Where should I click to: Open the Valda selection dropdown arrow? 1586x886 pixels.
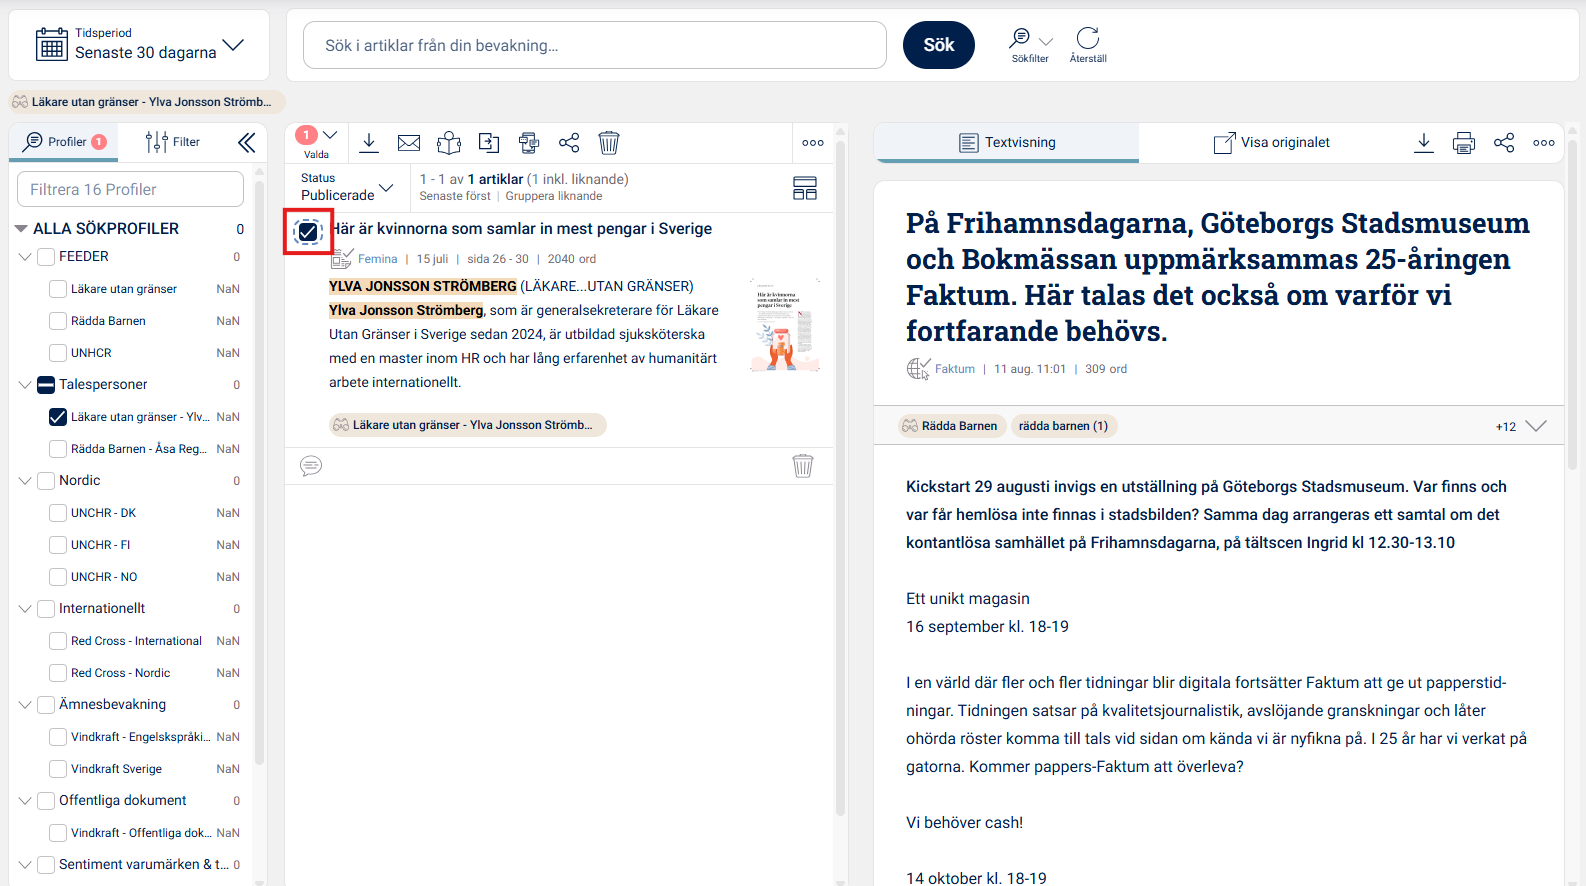(331, 135)
